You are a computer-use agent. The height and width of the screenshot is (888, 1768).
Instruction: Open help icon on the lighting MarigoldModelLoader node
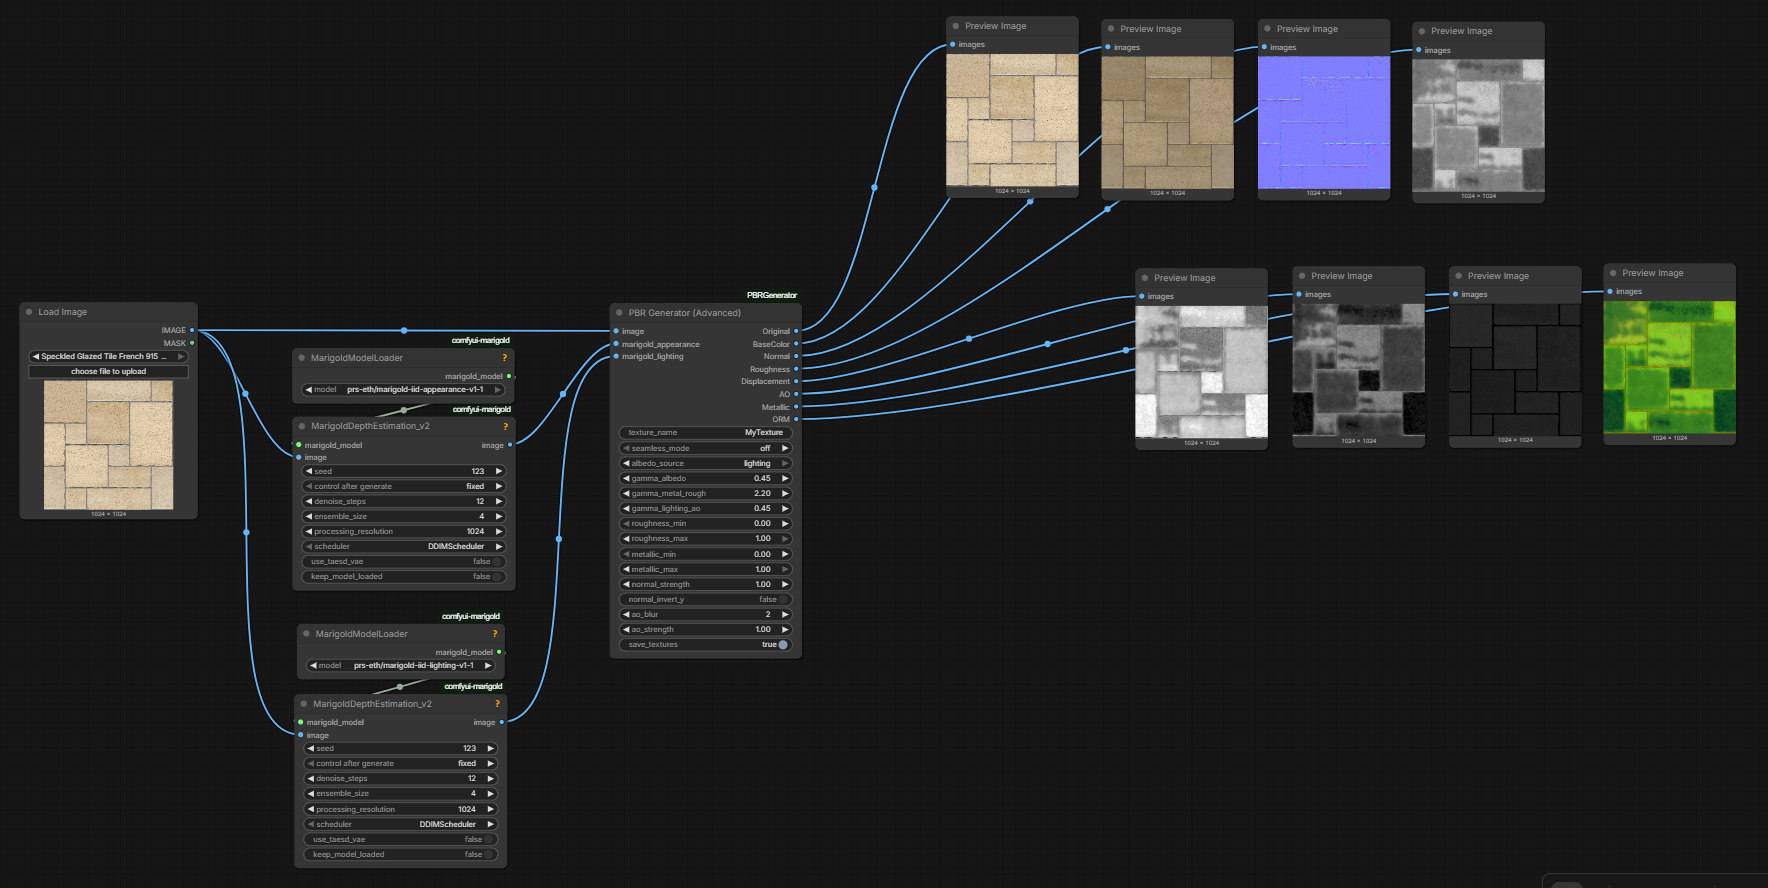(494, 634)
